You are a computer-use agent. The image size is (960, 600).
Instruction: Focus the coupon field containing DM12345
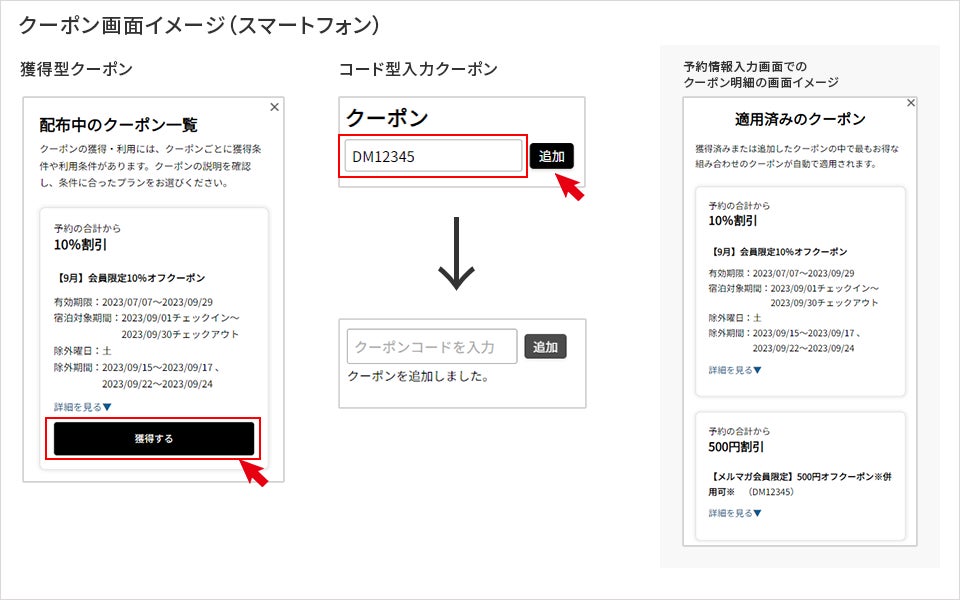point(433,156)
